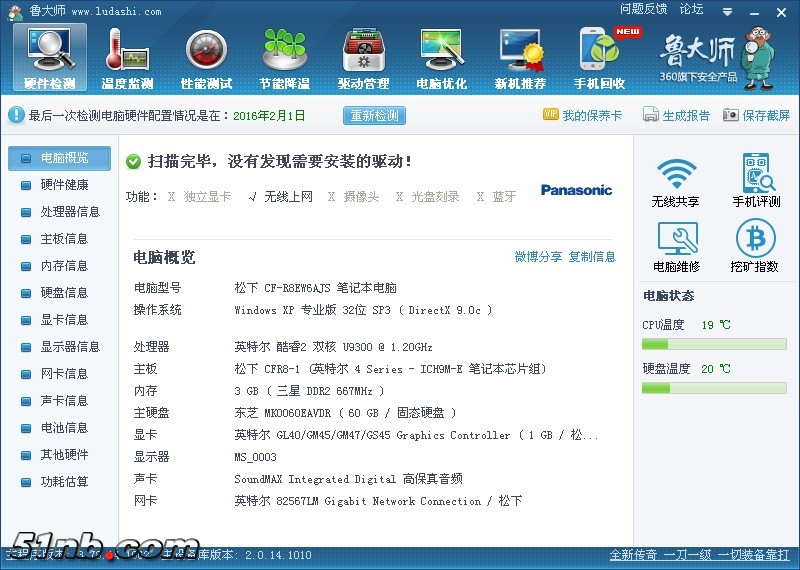Open 手机评测 phone benchmark tool
Image resolution: width=800 pixels, height=570 pixels.
tap(756, 181)
